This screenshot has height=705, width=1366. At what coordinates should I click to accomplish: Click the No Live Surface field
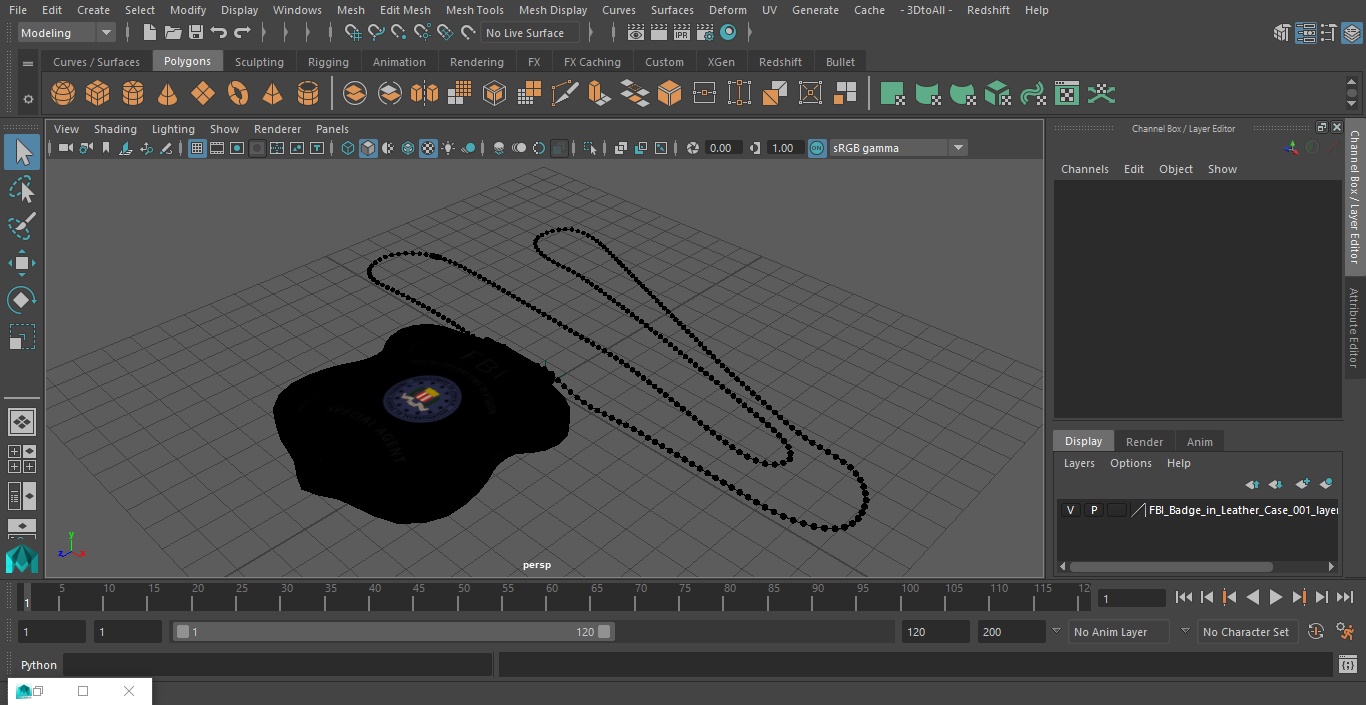click(530, 33)
